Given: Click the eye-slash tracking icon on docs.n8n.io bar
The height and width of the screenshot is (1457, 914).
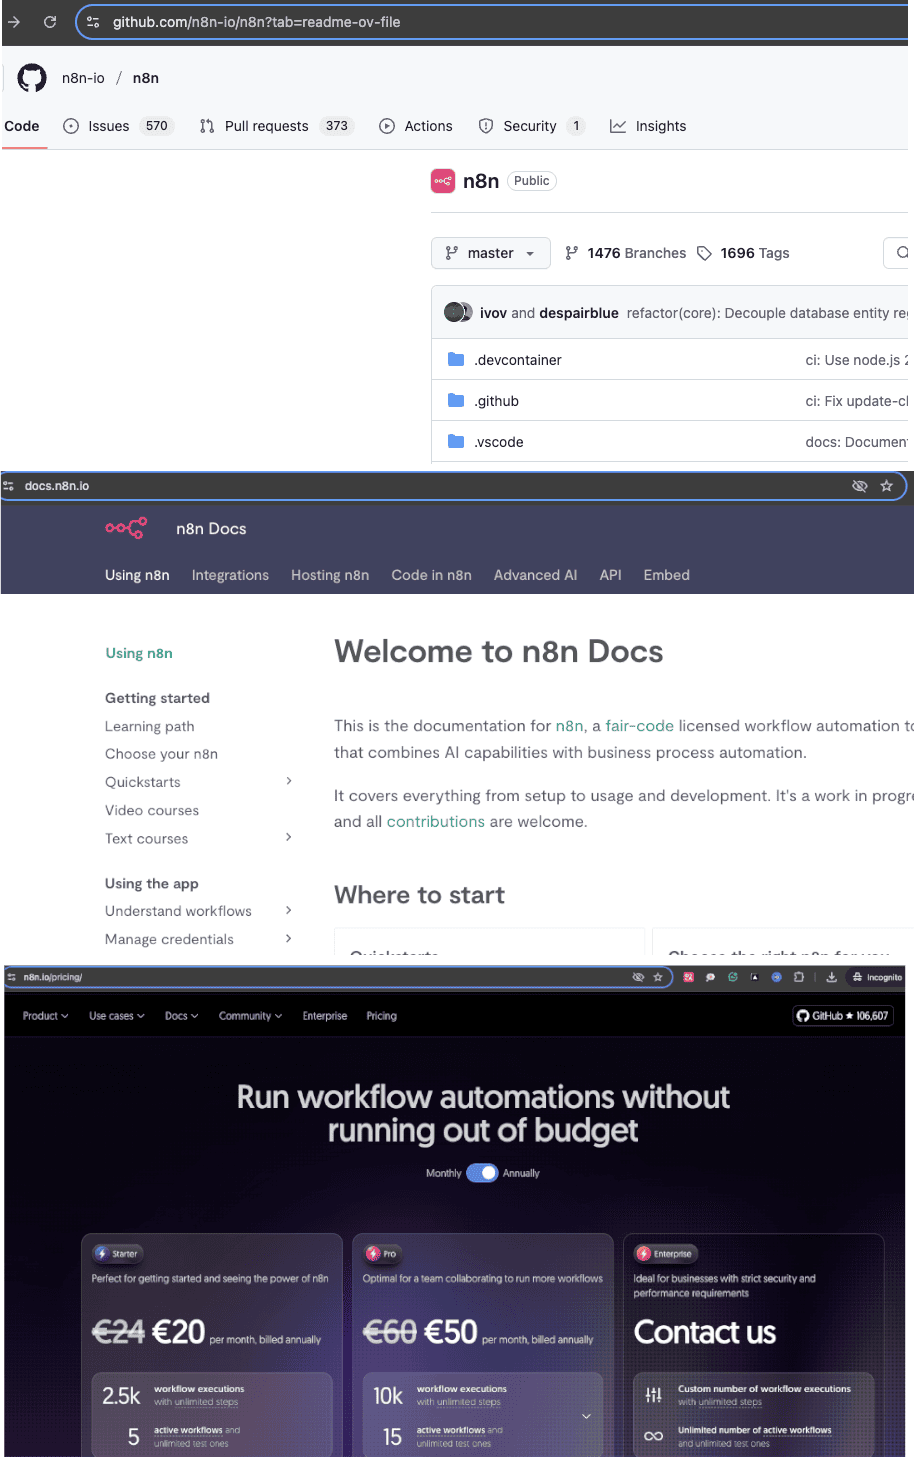Looking at the screenshot, I should (859, 486).
